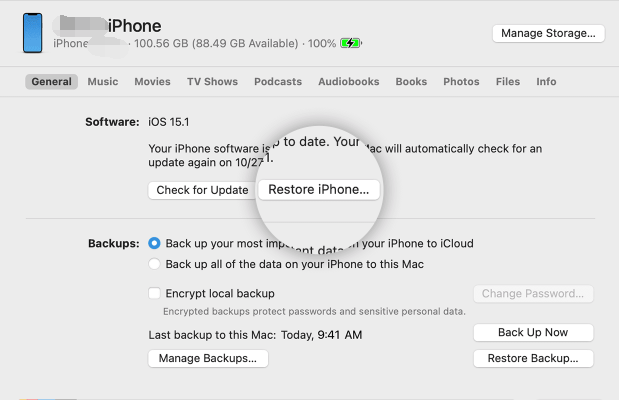Screen dimensions: 619x400
Task: Click Restore iPhone button
Action: point(319,190)
